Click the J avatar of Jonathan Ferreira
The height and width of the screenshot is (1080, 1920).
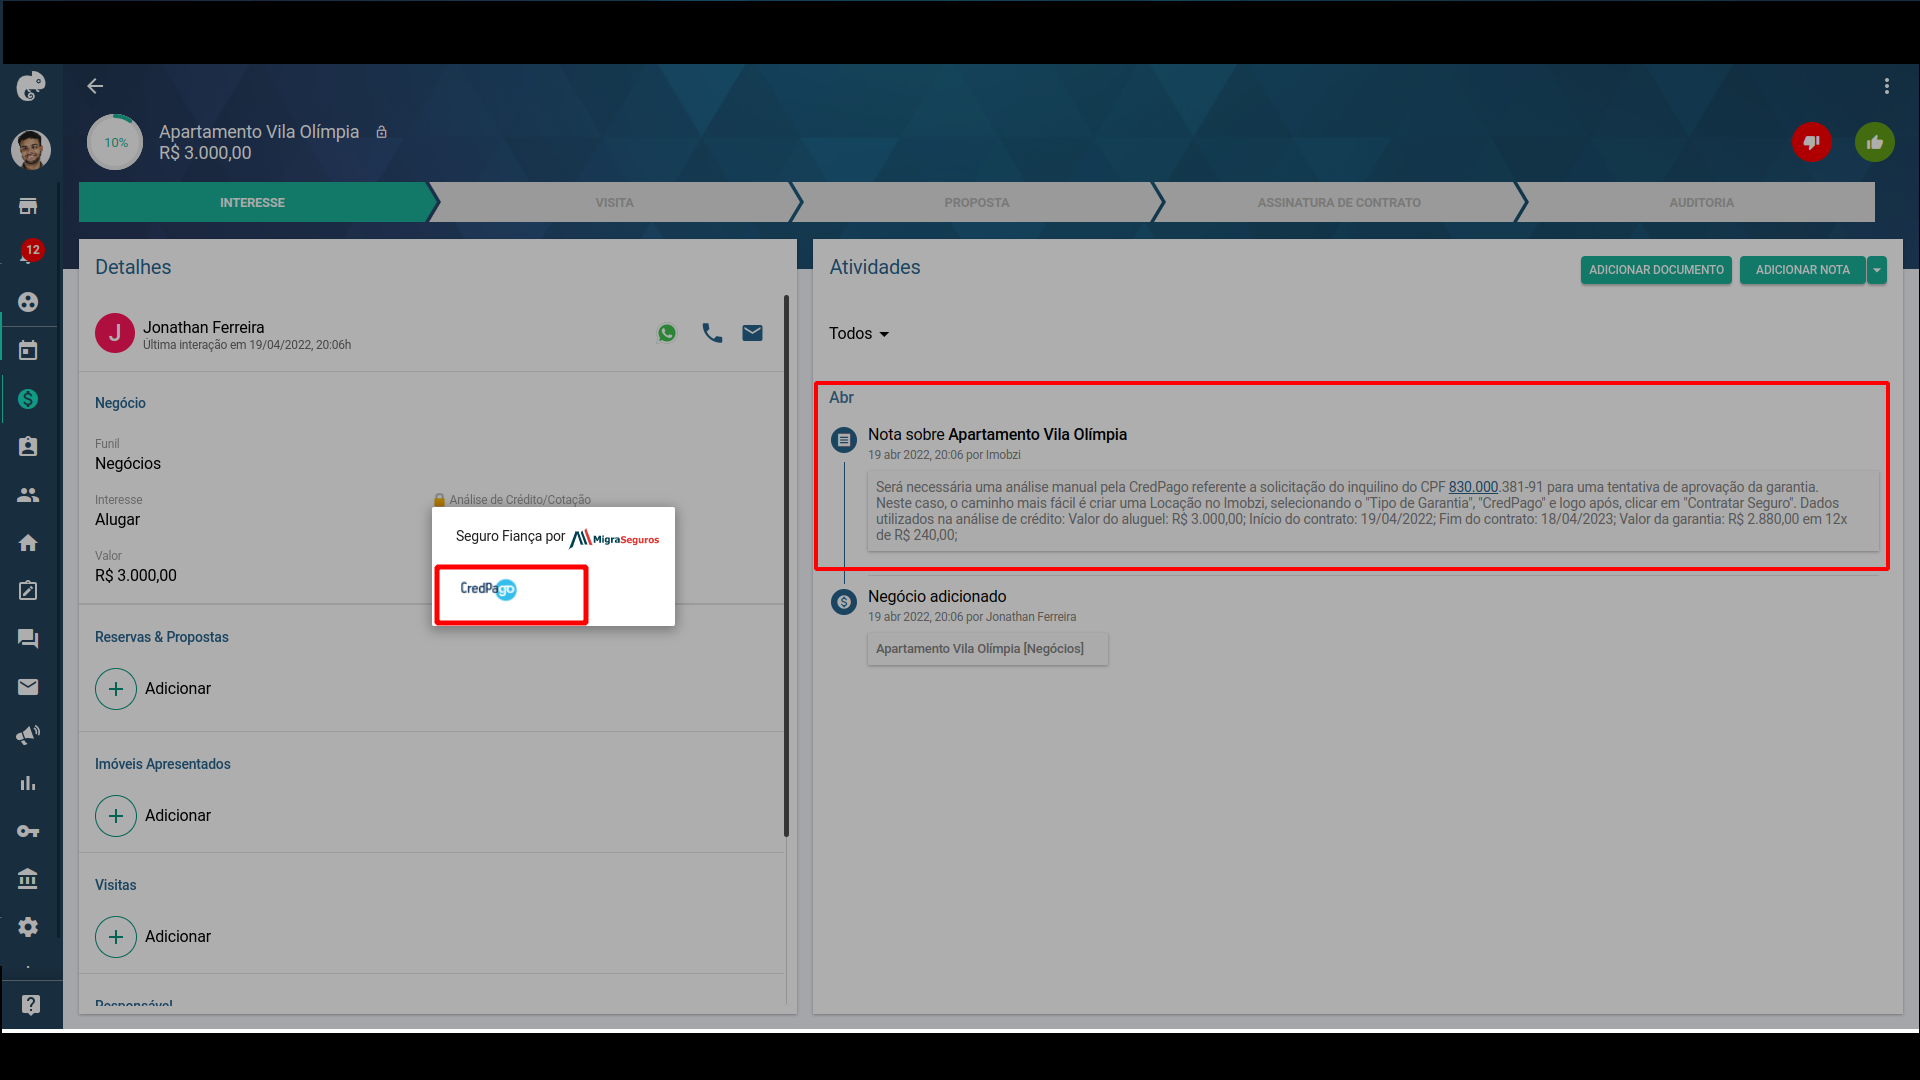pyautogui.click(x=115, y=333)
